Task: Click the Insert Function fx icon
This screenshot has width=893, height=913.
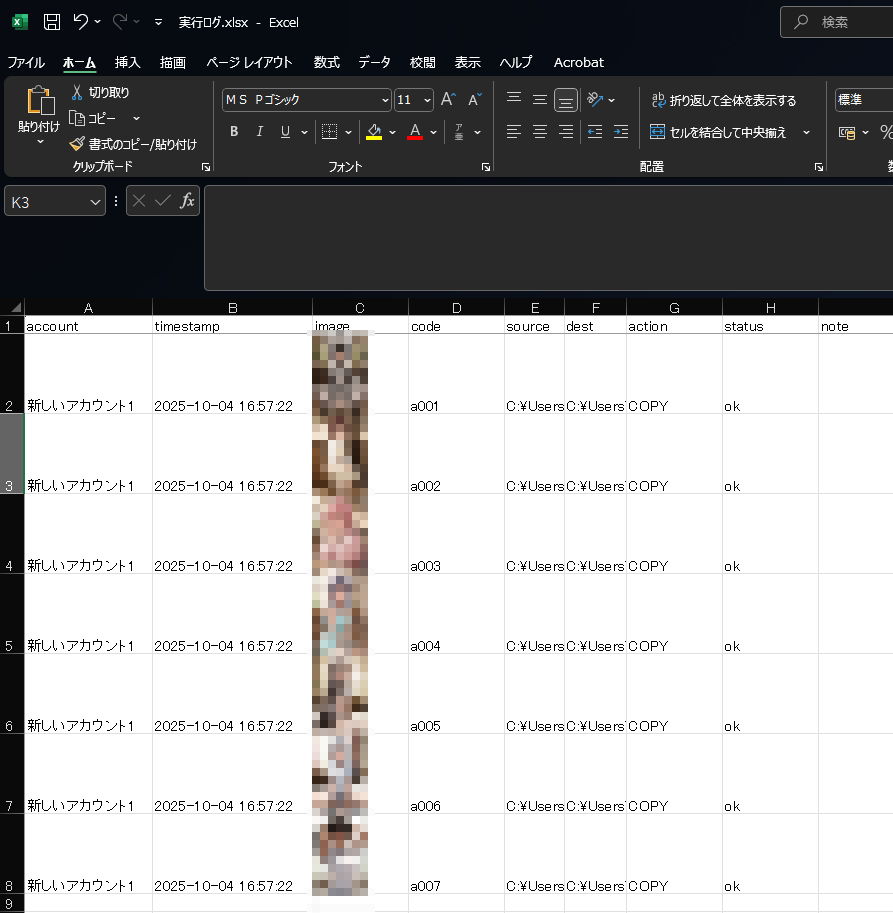Action: (187, 201)
